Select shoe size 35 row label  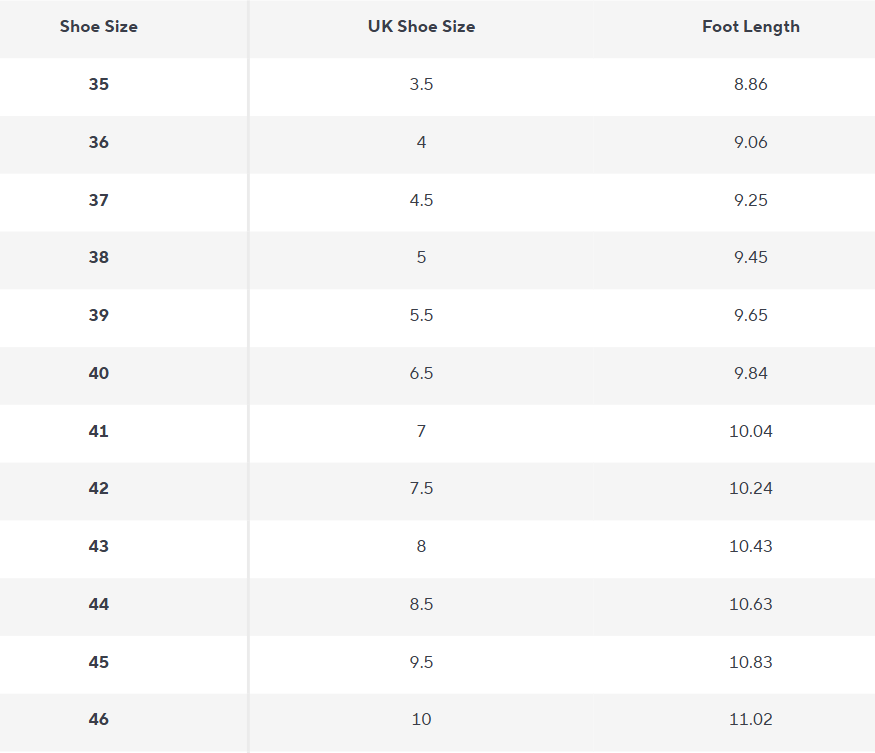(99, 85)
